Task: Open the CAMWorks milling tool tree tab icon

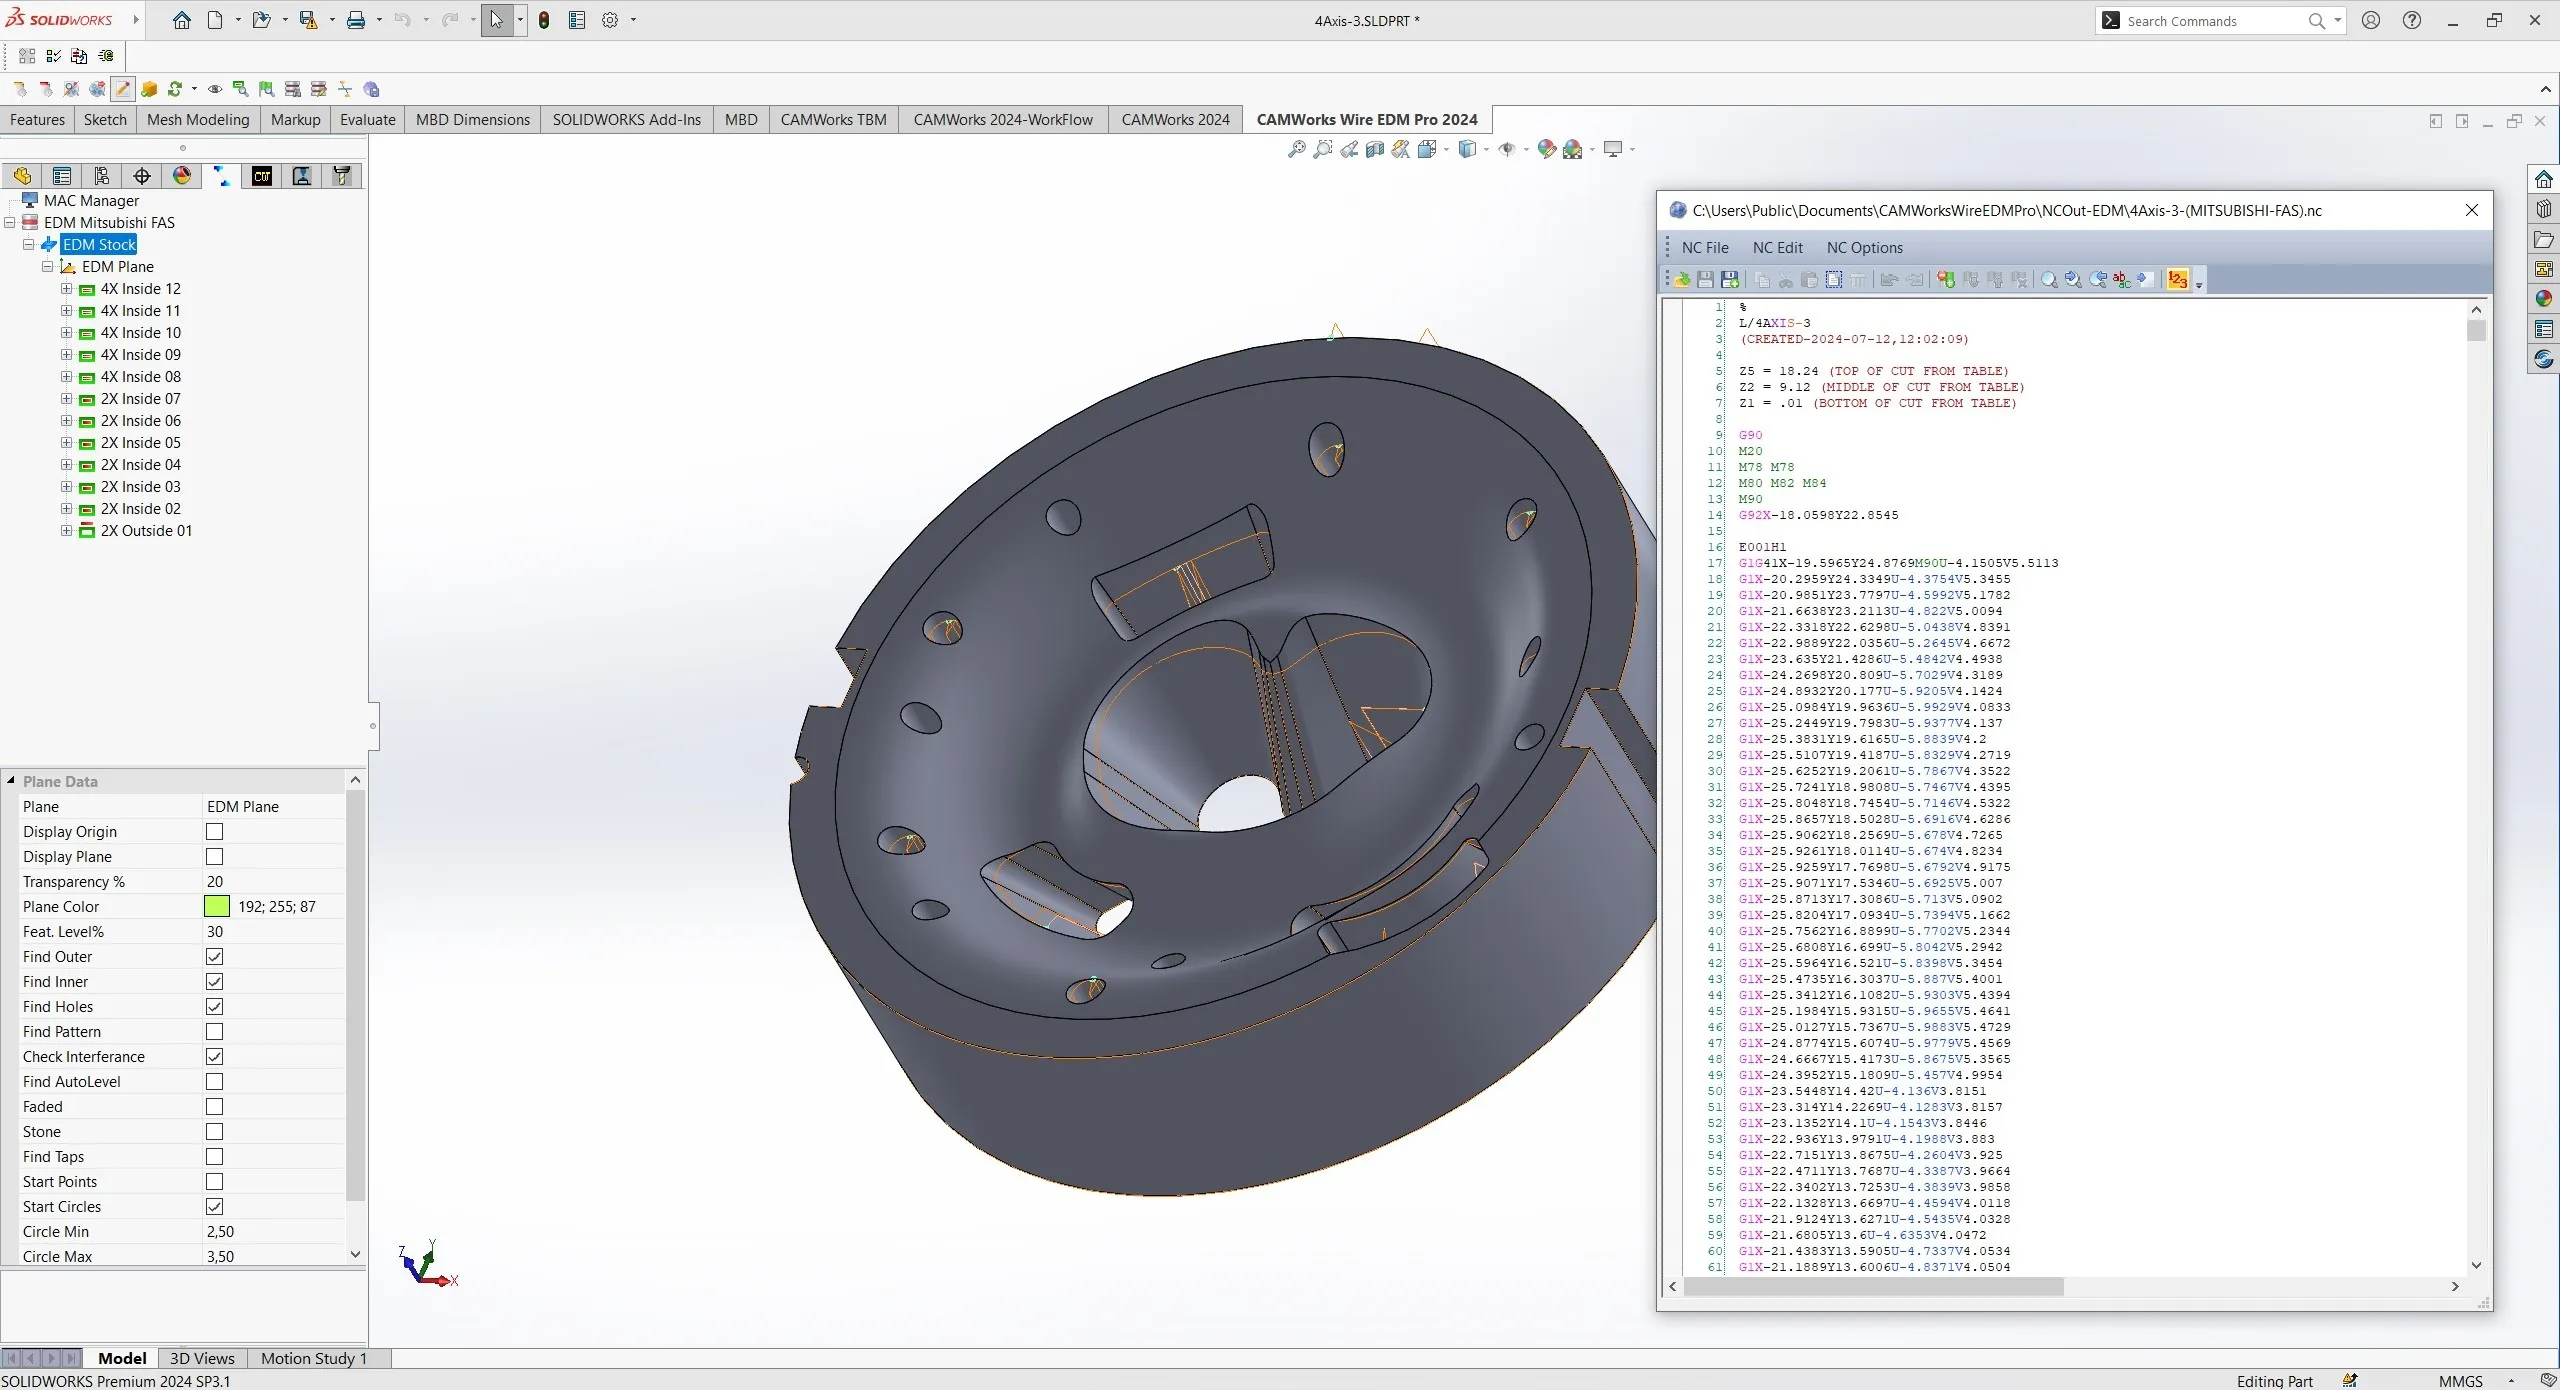Action: coord(342,176)
